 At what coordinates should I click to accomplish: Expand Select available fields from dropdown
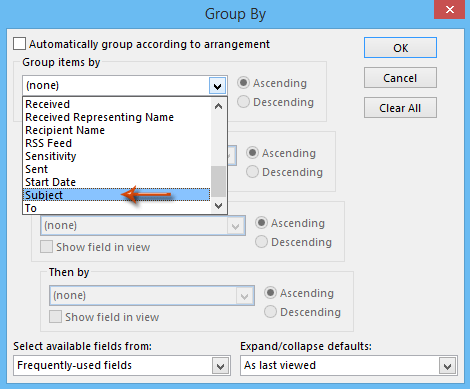click(x=220, y=366)
